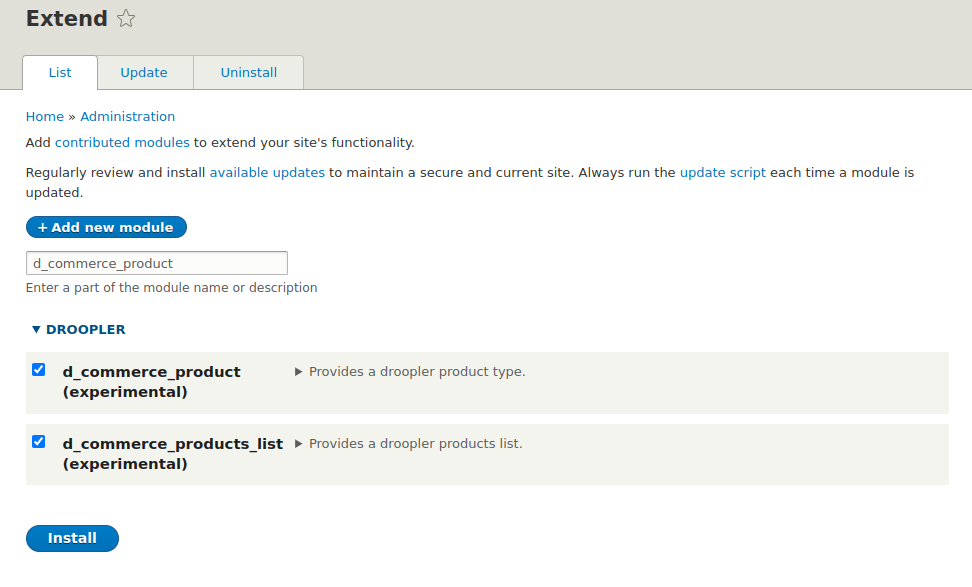Click the DROOPLER group heading text
The image size is (972, 587).
pyautogui.click(x=86, y=330)
